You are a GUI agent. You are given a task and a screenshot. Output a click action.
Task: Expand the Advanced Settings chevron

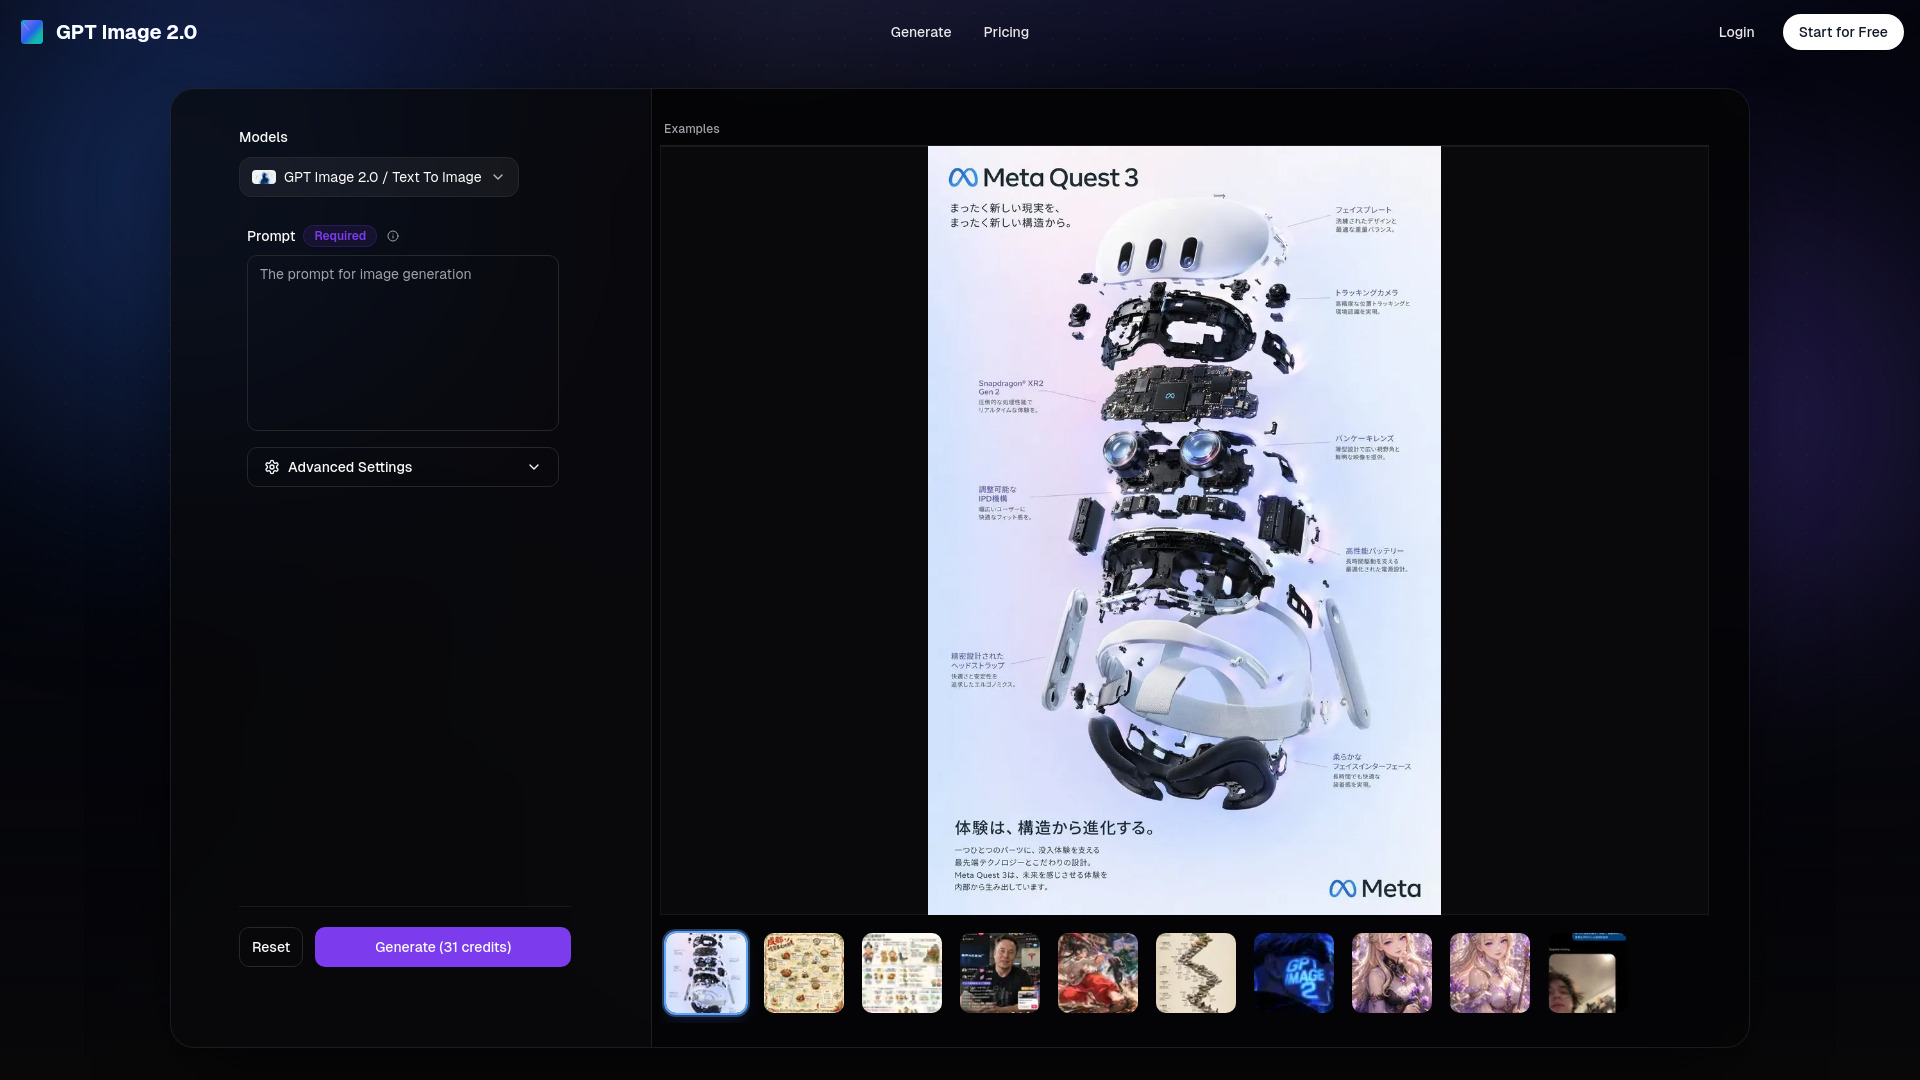(x=534, y=467)
